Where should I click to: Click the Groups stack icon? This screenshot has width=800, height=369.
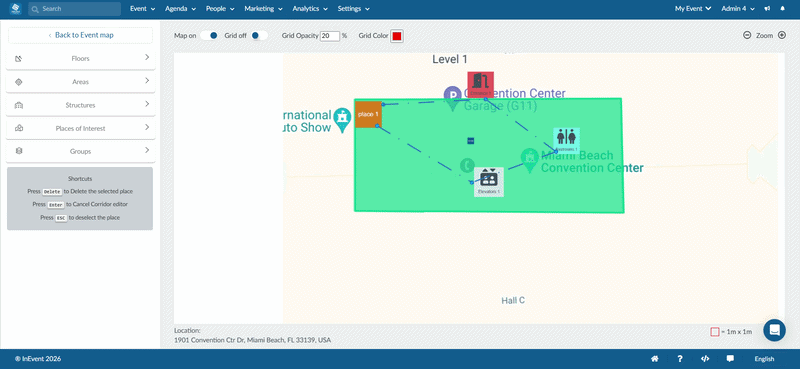tap(19, 151)
